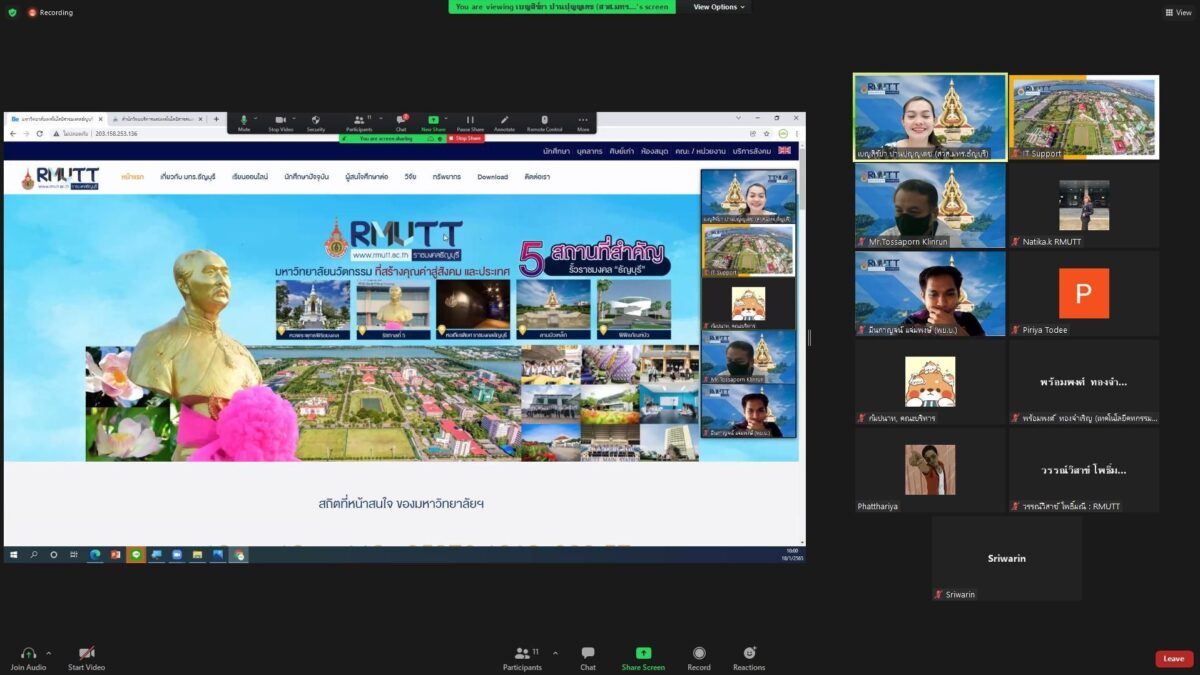
Task: Open the เรียนออนไลน์ menu item
Action: point(250,177)
